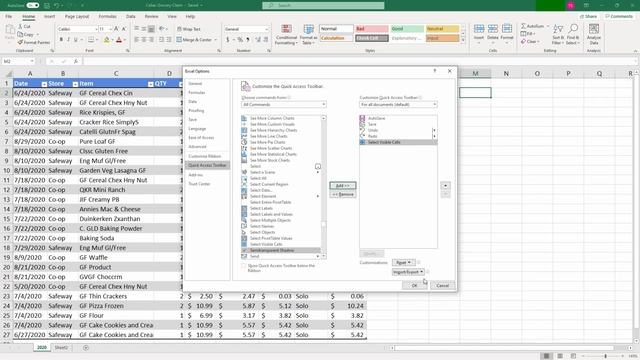Click the Search box in title bar
This screenshot has width=640, height=360.
(323, 5)
